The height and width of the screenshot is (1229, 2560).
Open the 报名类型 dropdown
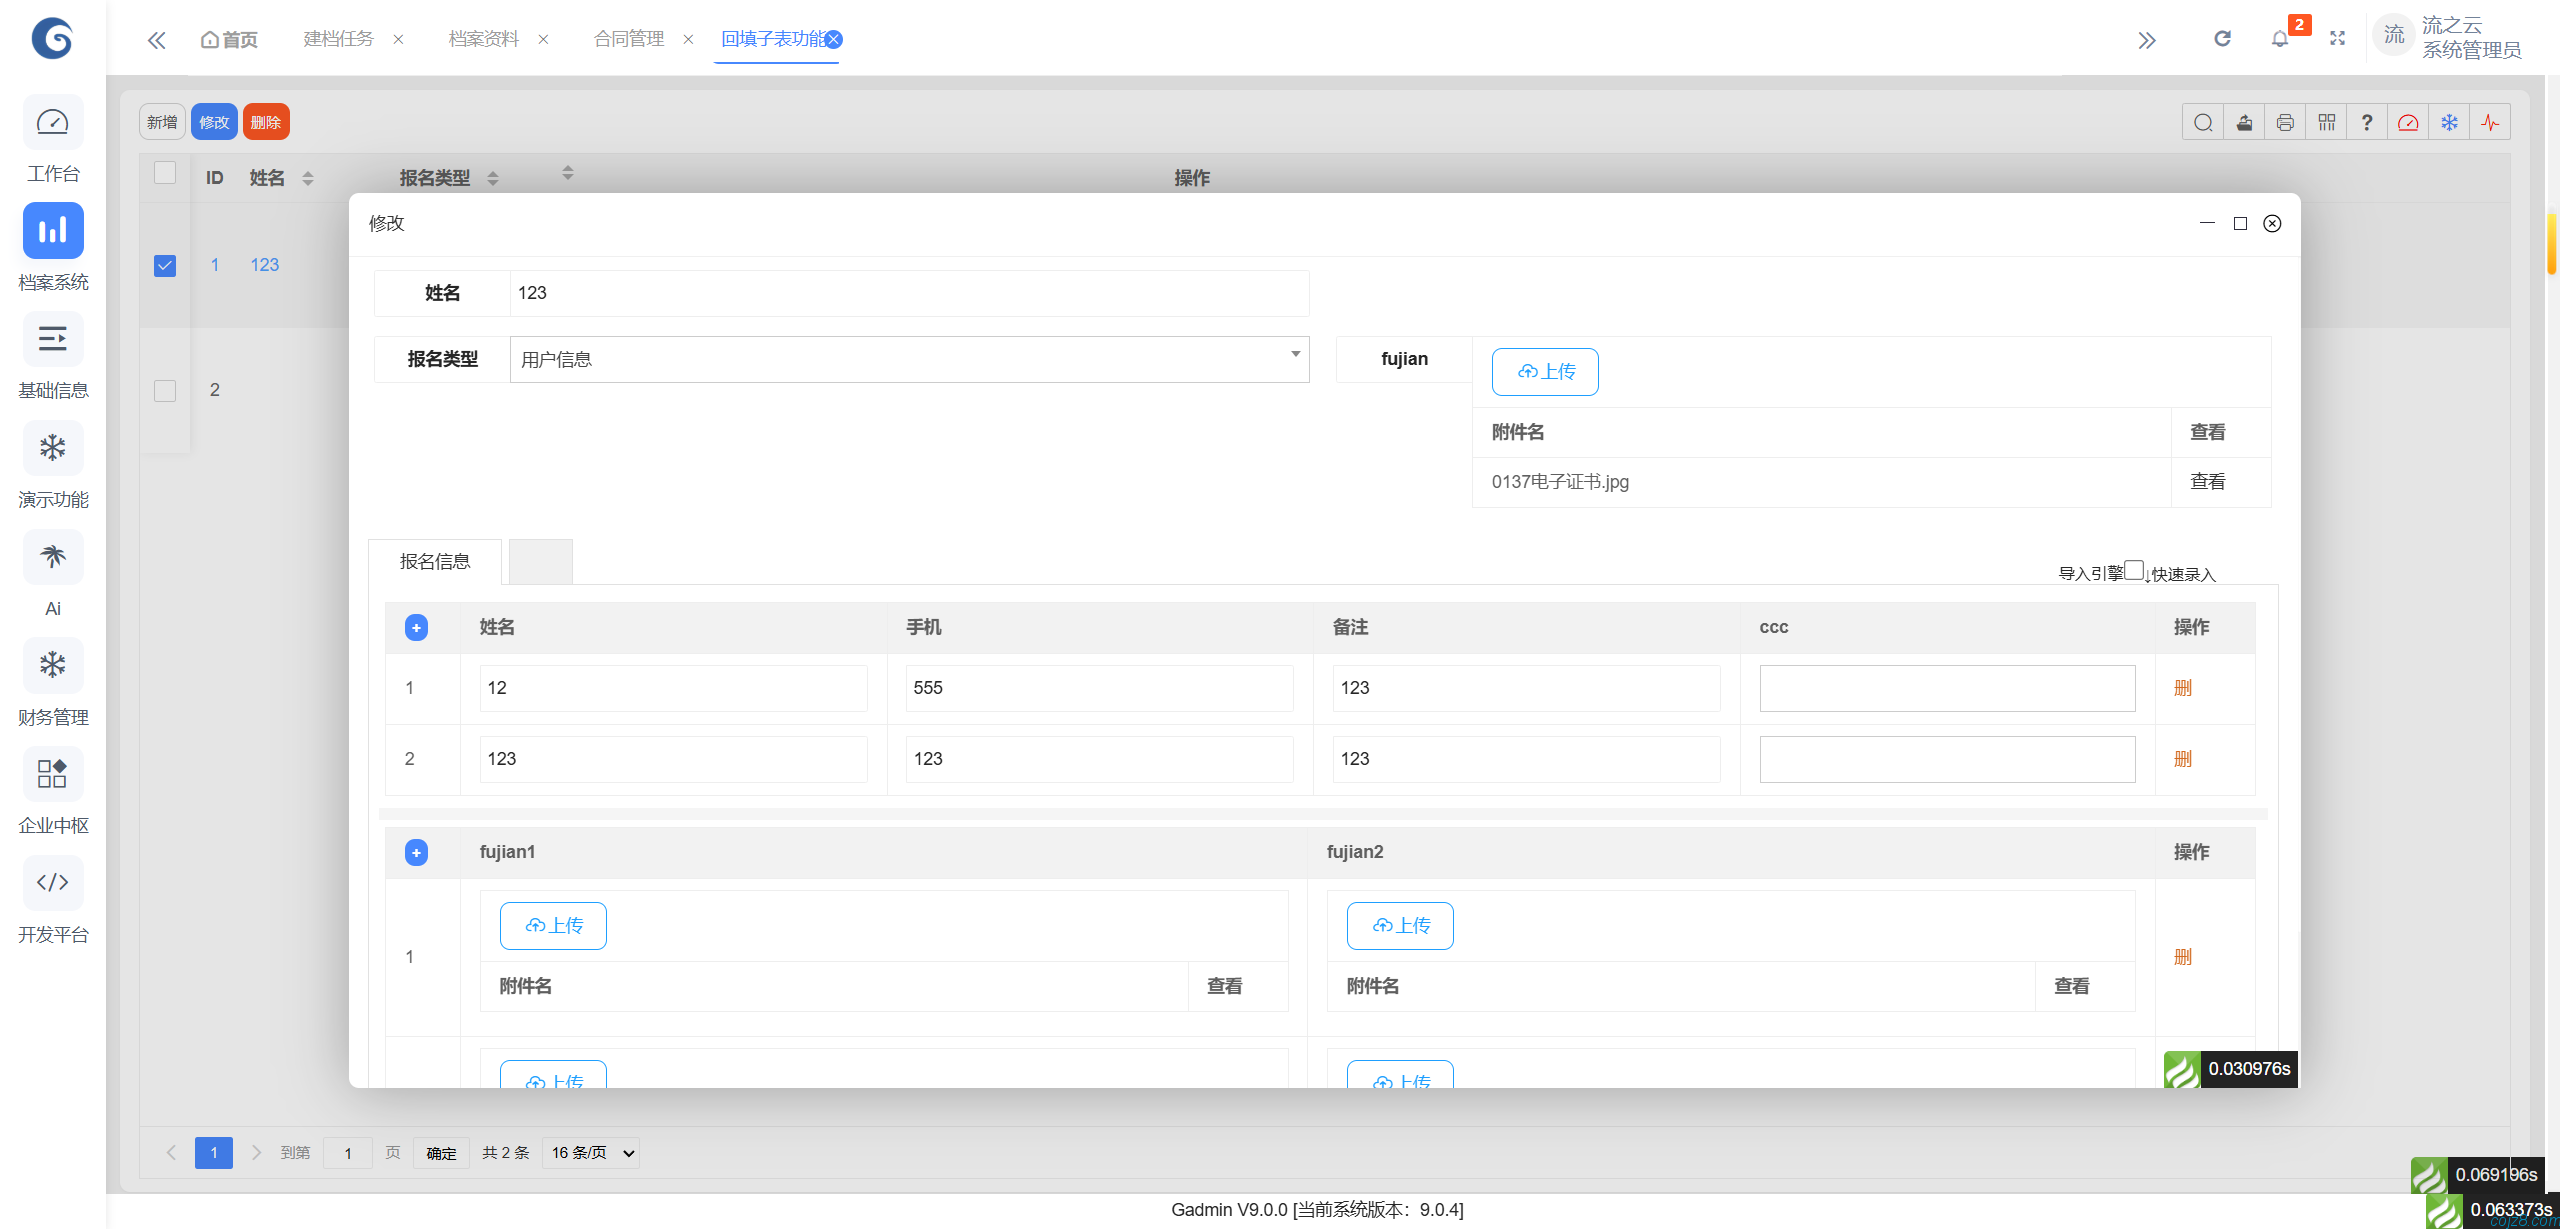(909, 359)
